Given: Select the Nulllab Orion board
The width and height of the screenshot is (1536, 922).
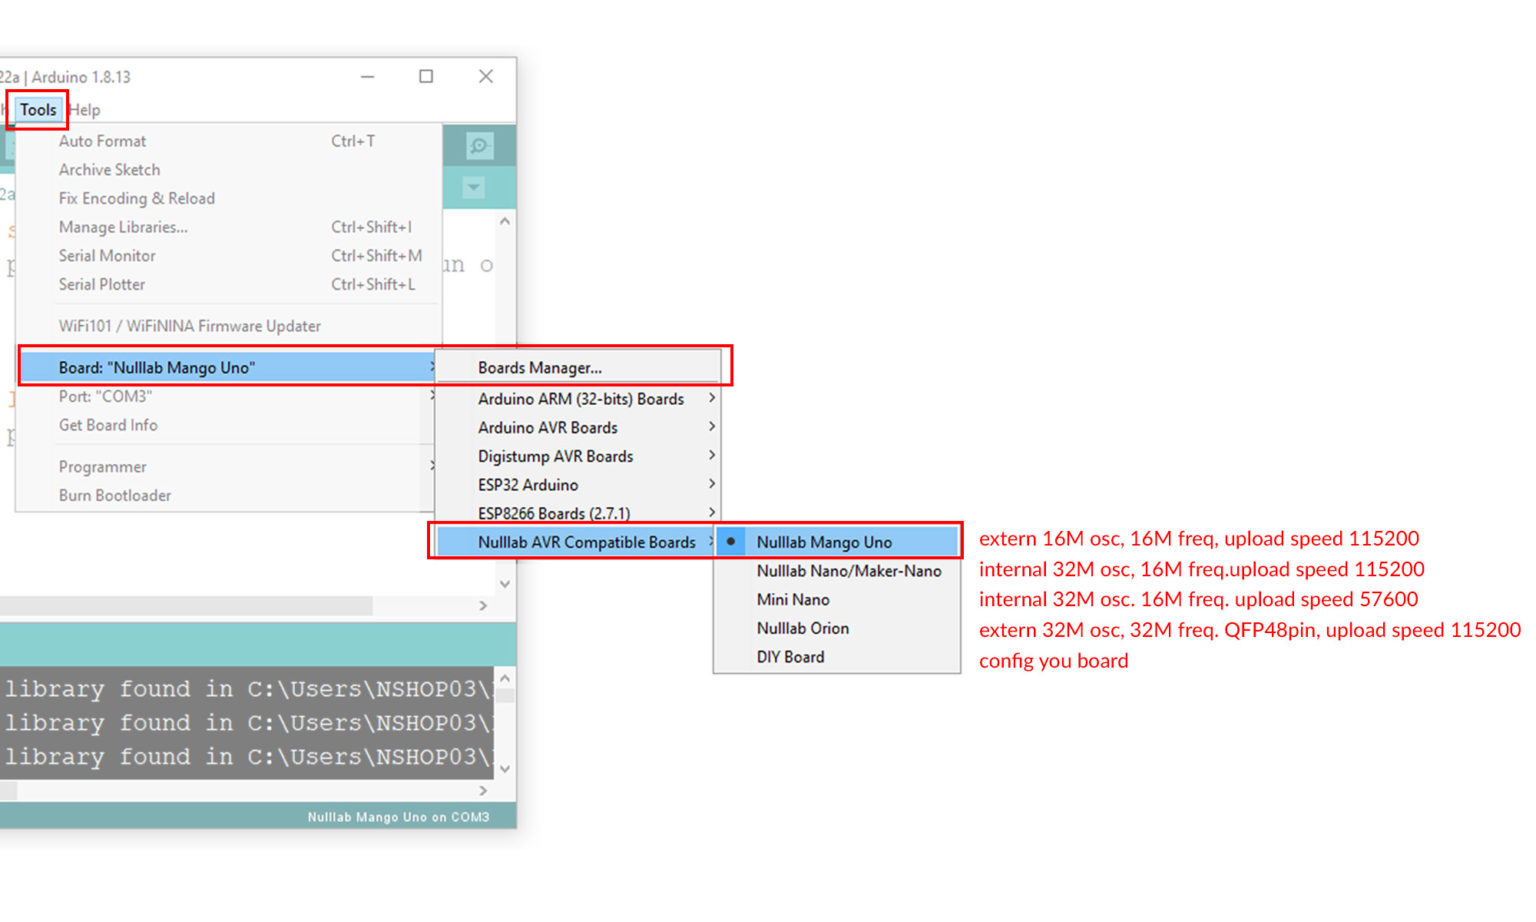Looking at the screenshot, I should point(802,628).
